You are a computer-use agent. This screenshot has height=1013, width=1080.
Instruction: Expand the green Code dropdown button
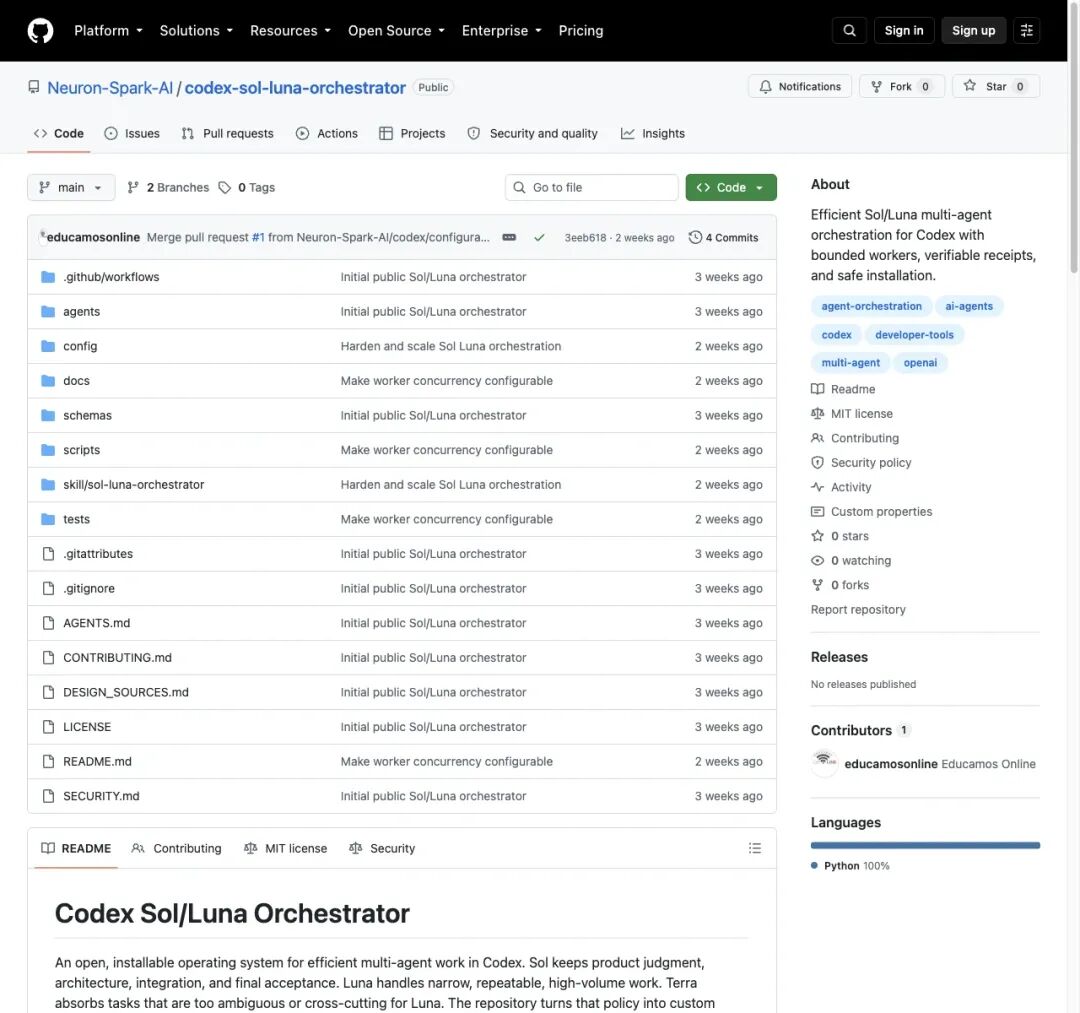click(x=731, y=187)
